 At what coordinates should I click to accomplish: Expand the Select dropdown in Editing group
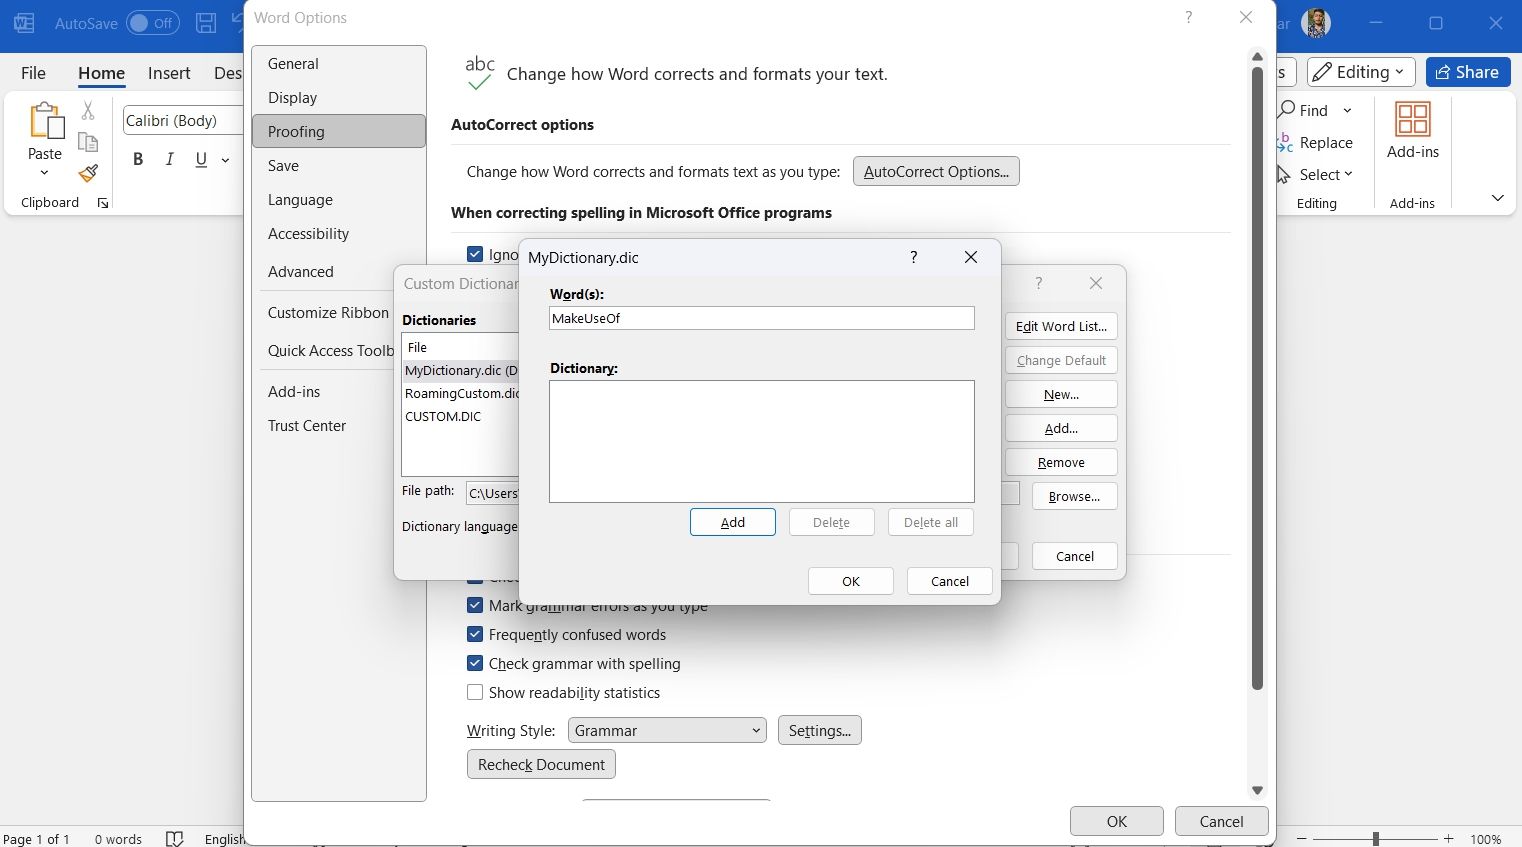coord(1326,174)
